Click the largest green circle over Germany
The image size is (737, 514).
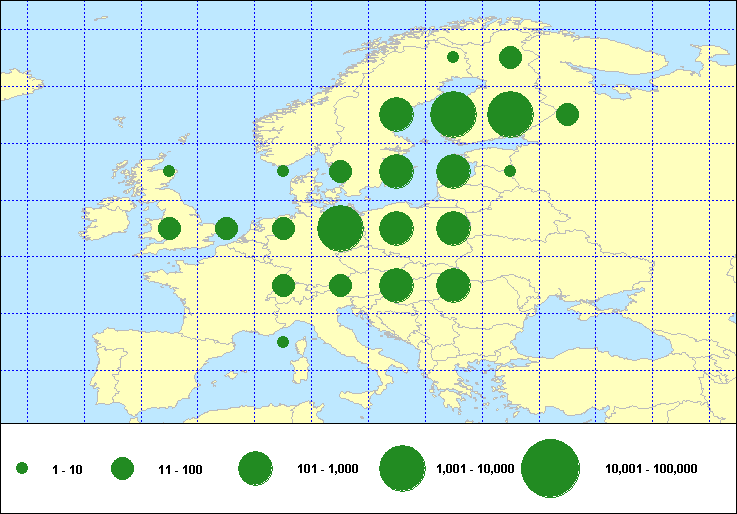[340, 228]
